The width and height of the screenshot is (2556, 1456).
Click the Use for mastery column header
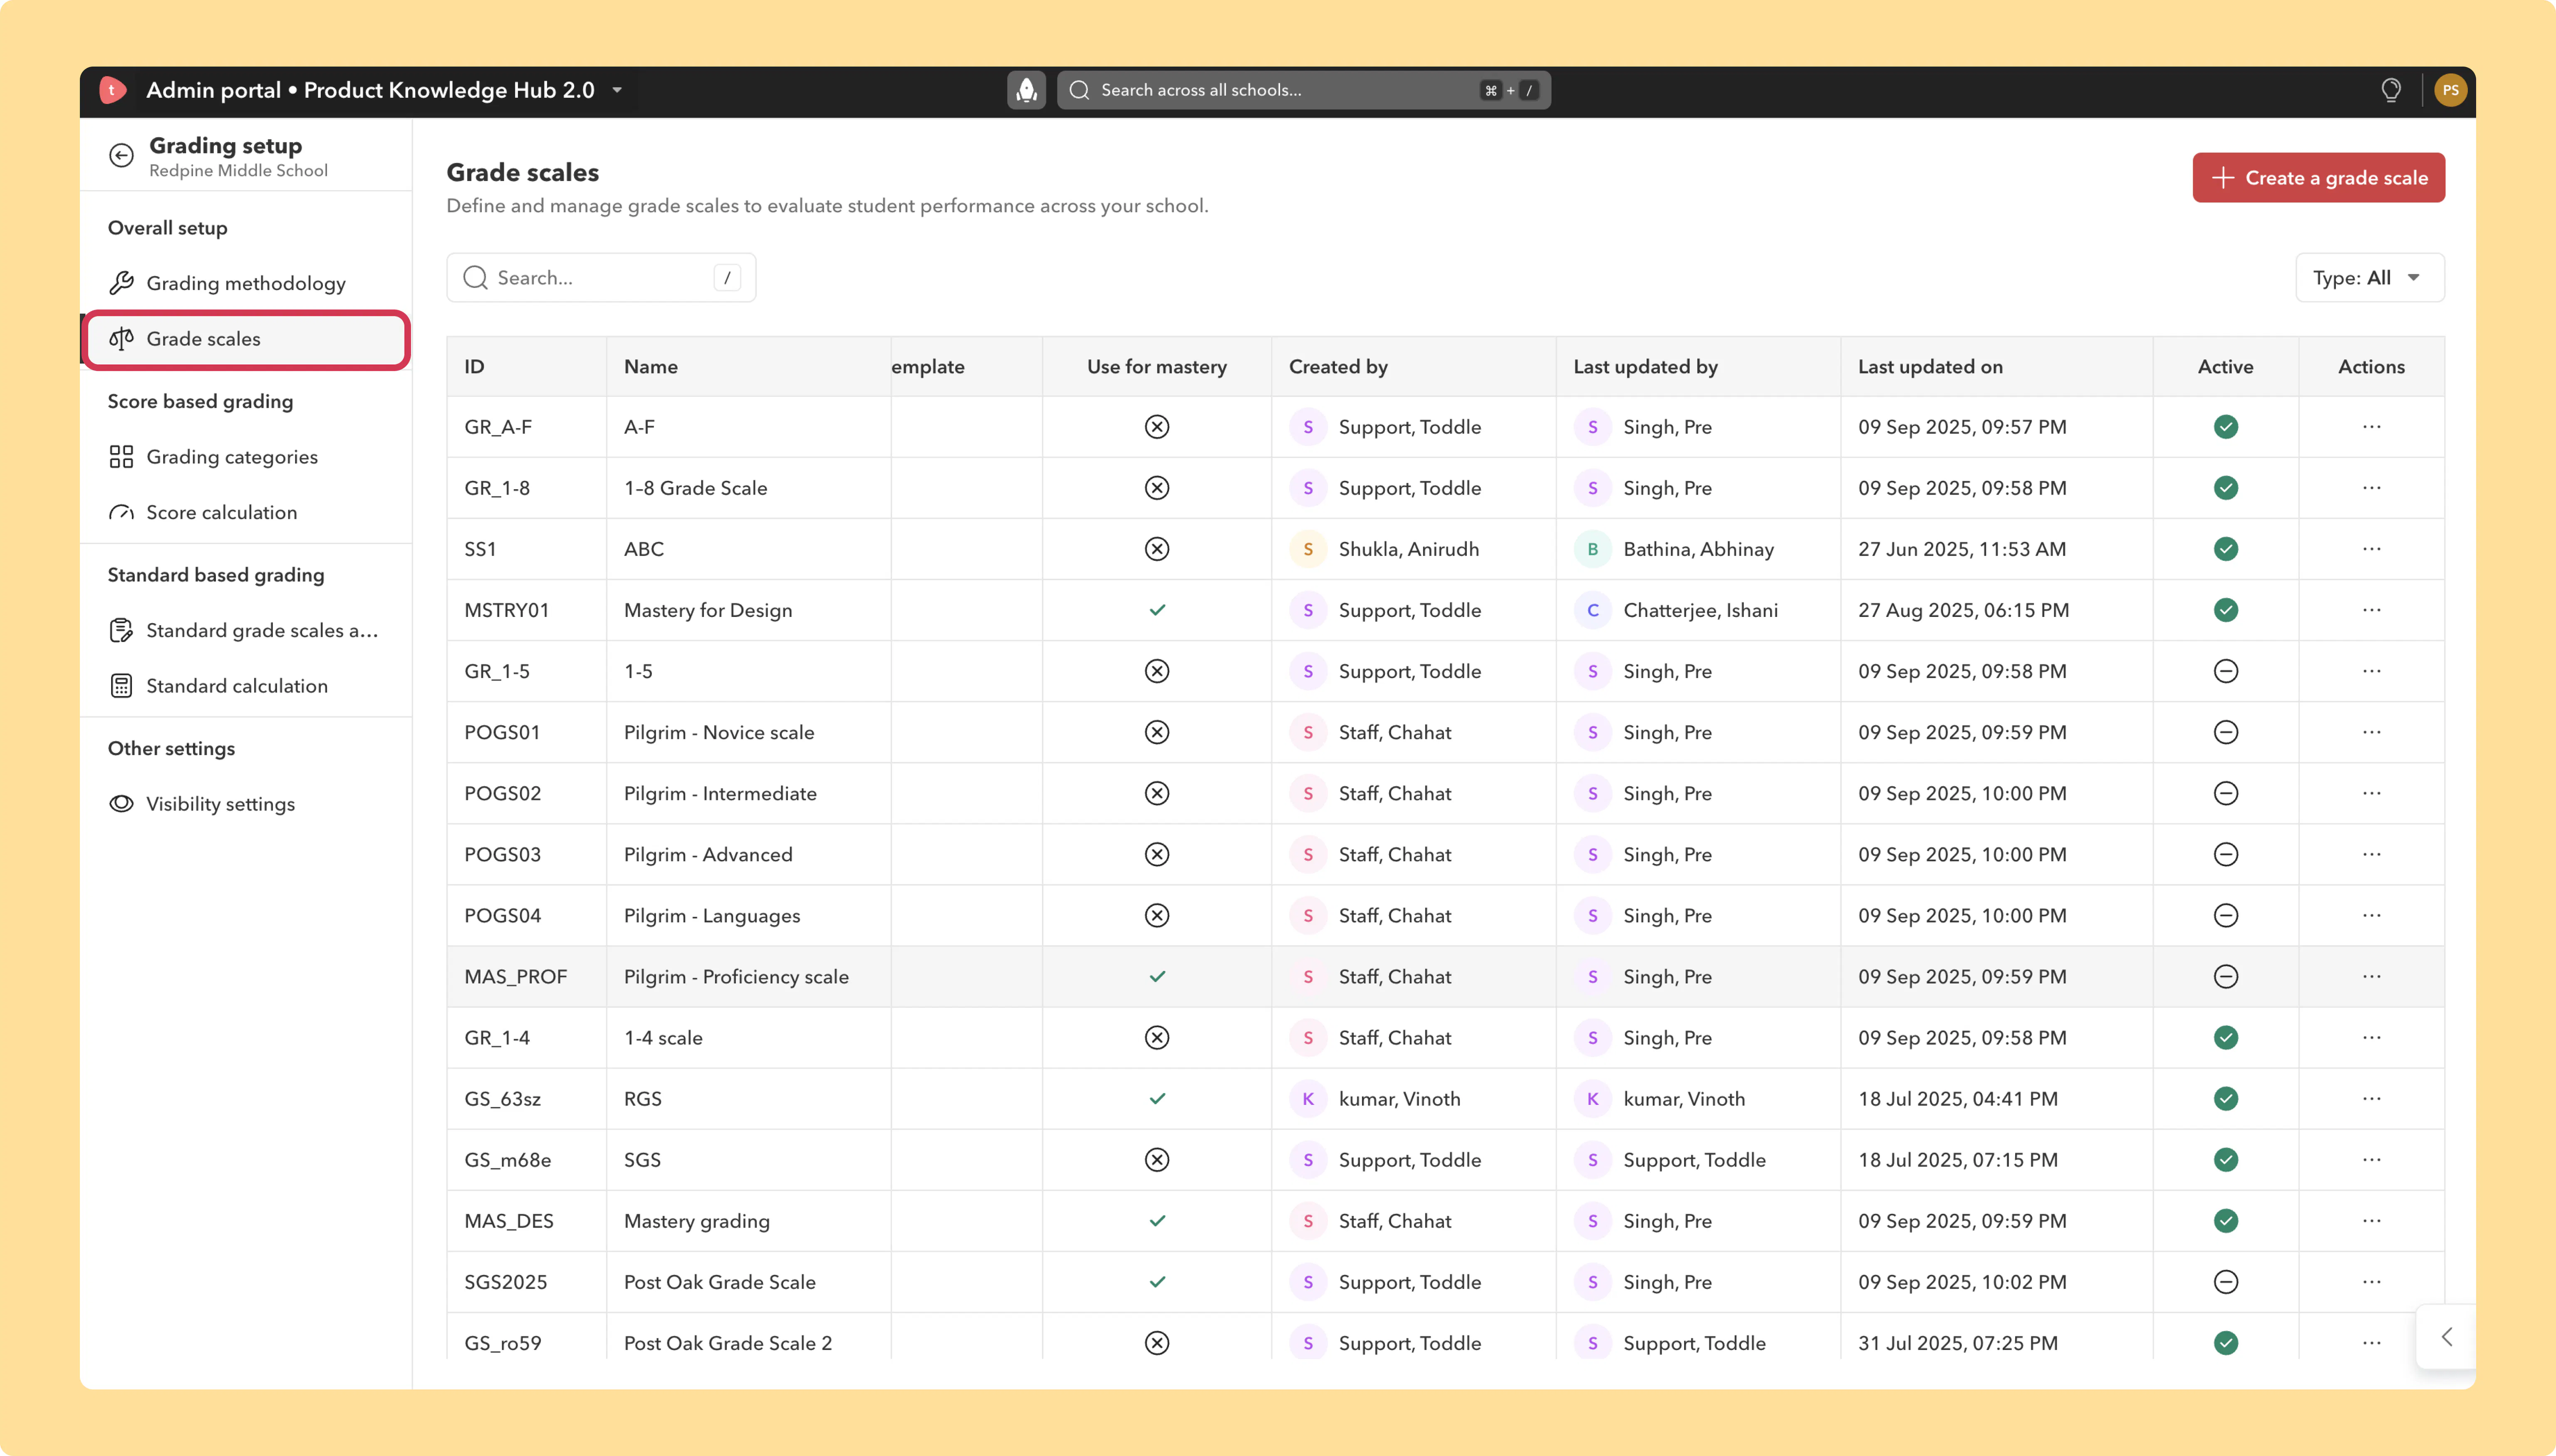1157,367
